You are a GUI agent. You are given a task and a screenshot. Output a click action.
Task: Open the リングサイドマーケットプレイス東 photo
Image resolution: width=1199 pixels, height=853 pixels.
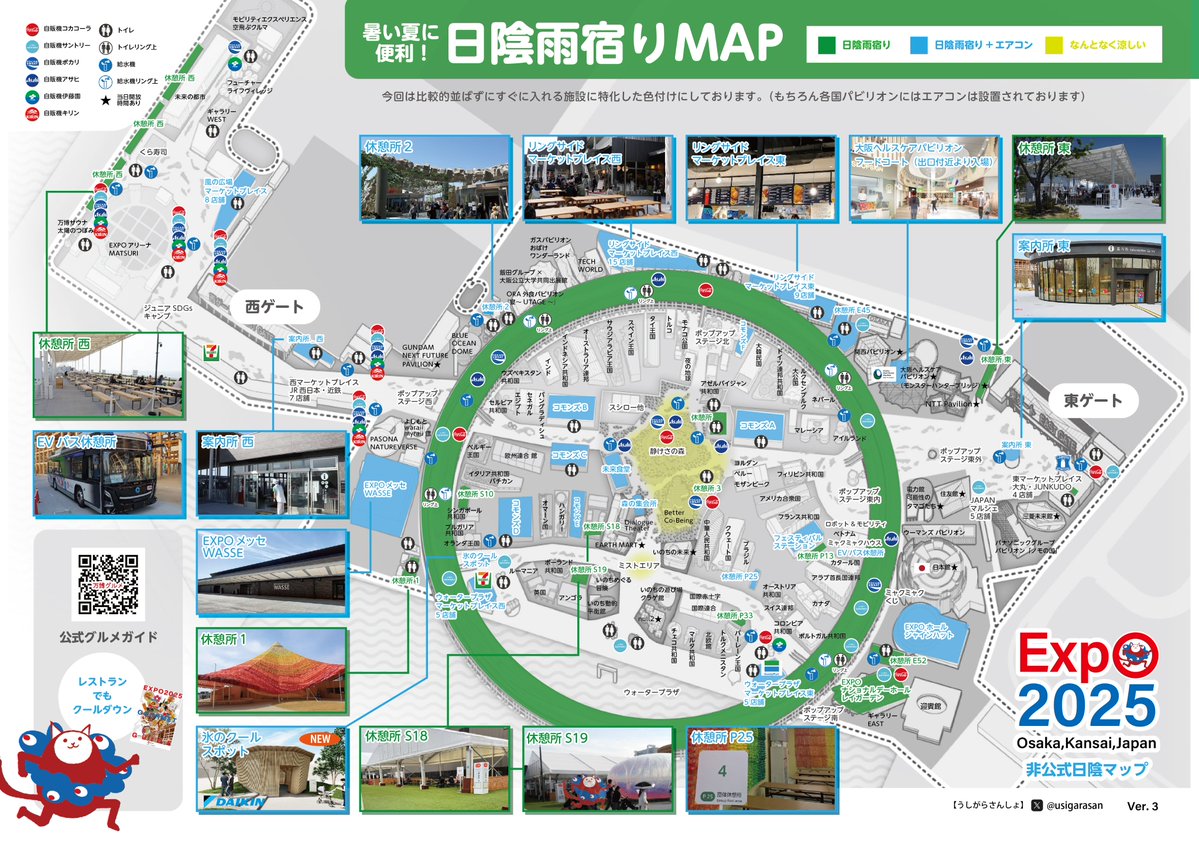pyautogui.click(x=762, y=178)
